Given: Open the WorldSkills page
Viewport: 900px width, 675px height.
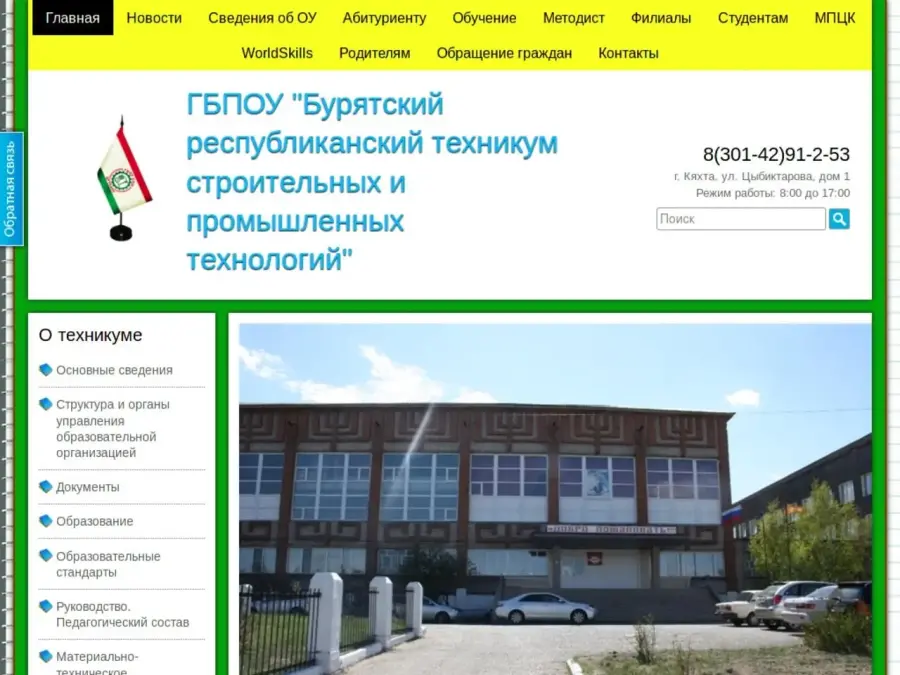Looking at the screenshot, I should point(277,53).
